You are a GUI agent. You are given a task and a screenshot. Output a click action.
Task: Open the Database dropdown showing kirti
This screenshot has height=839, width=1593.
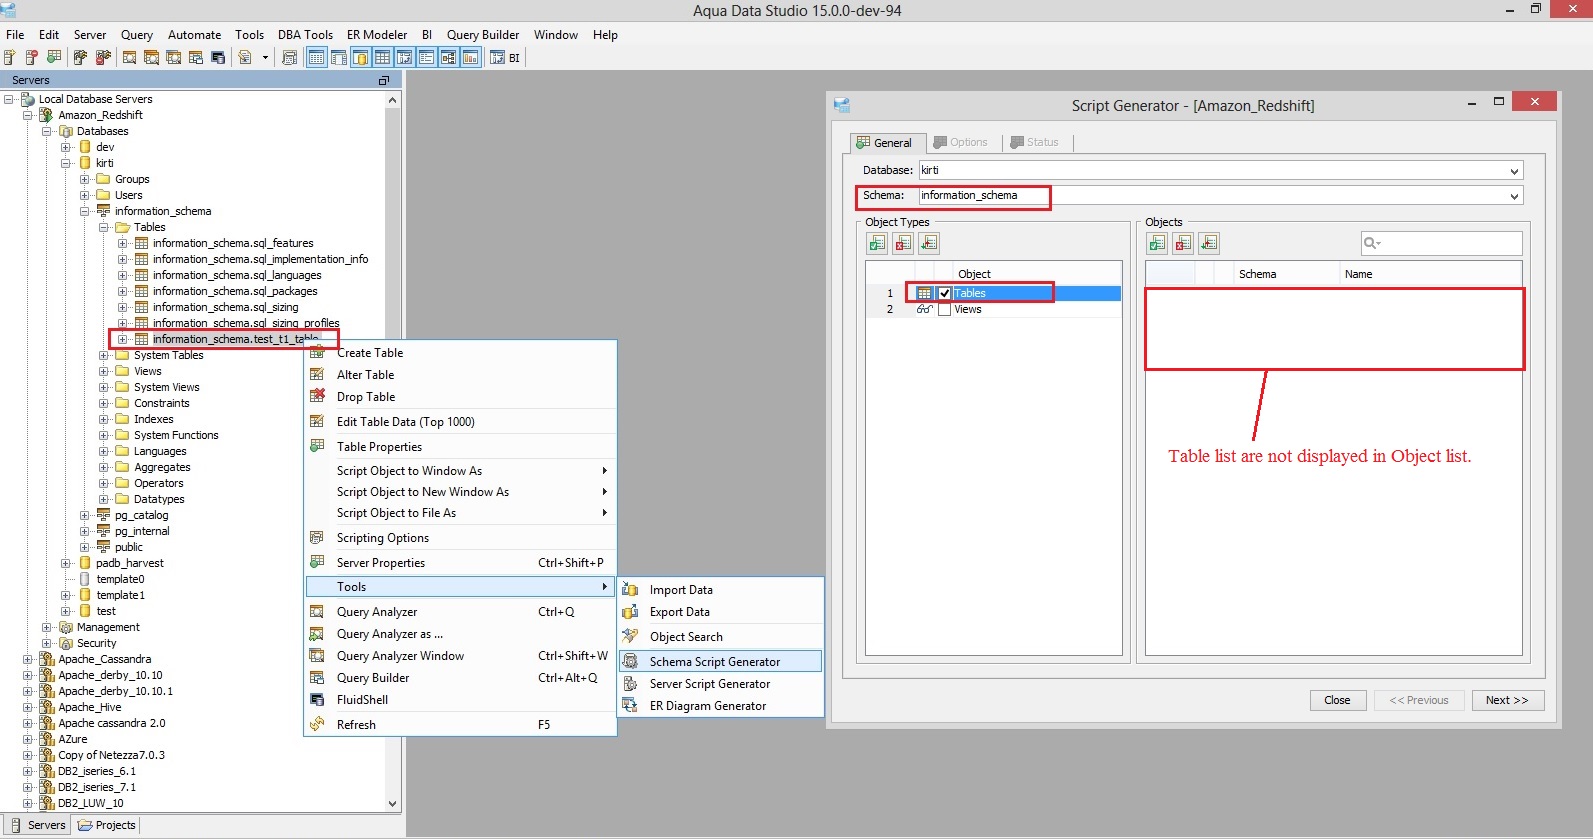tap(1514, 171)
